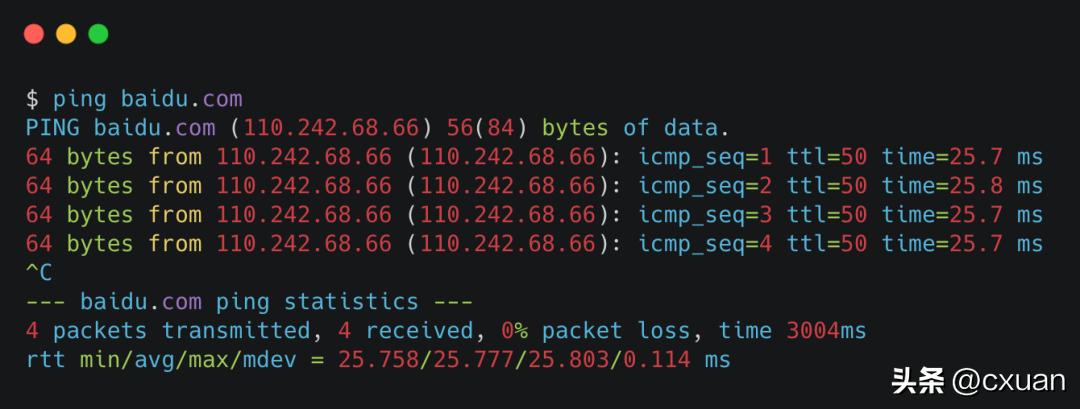Click the "rtt min/avg/max/mdev" label

(x=161, y=359)
